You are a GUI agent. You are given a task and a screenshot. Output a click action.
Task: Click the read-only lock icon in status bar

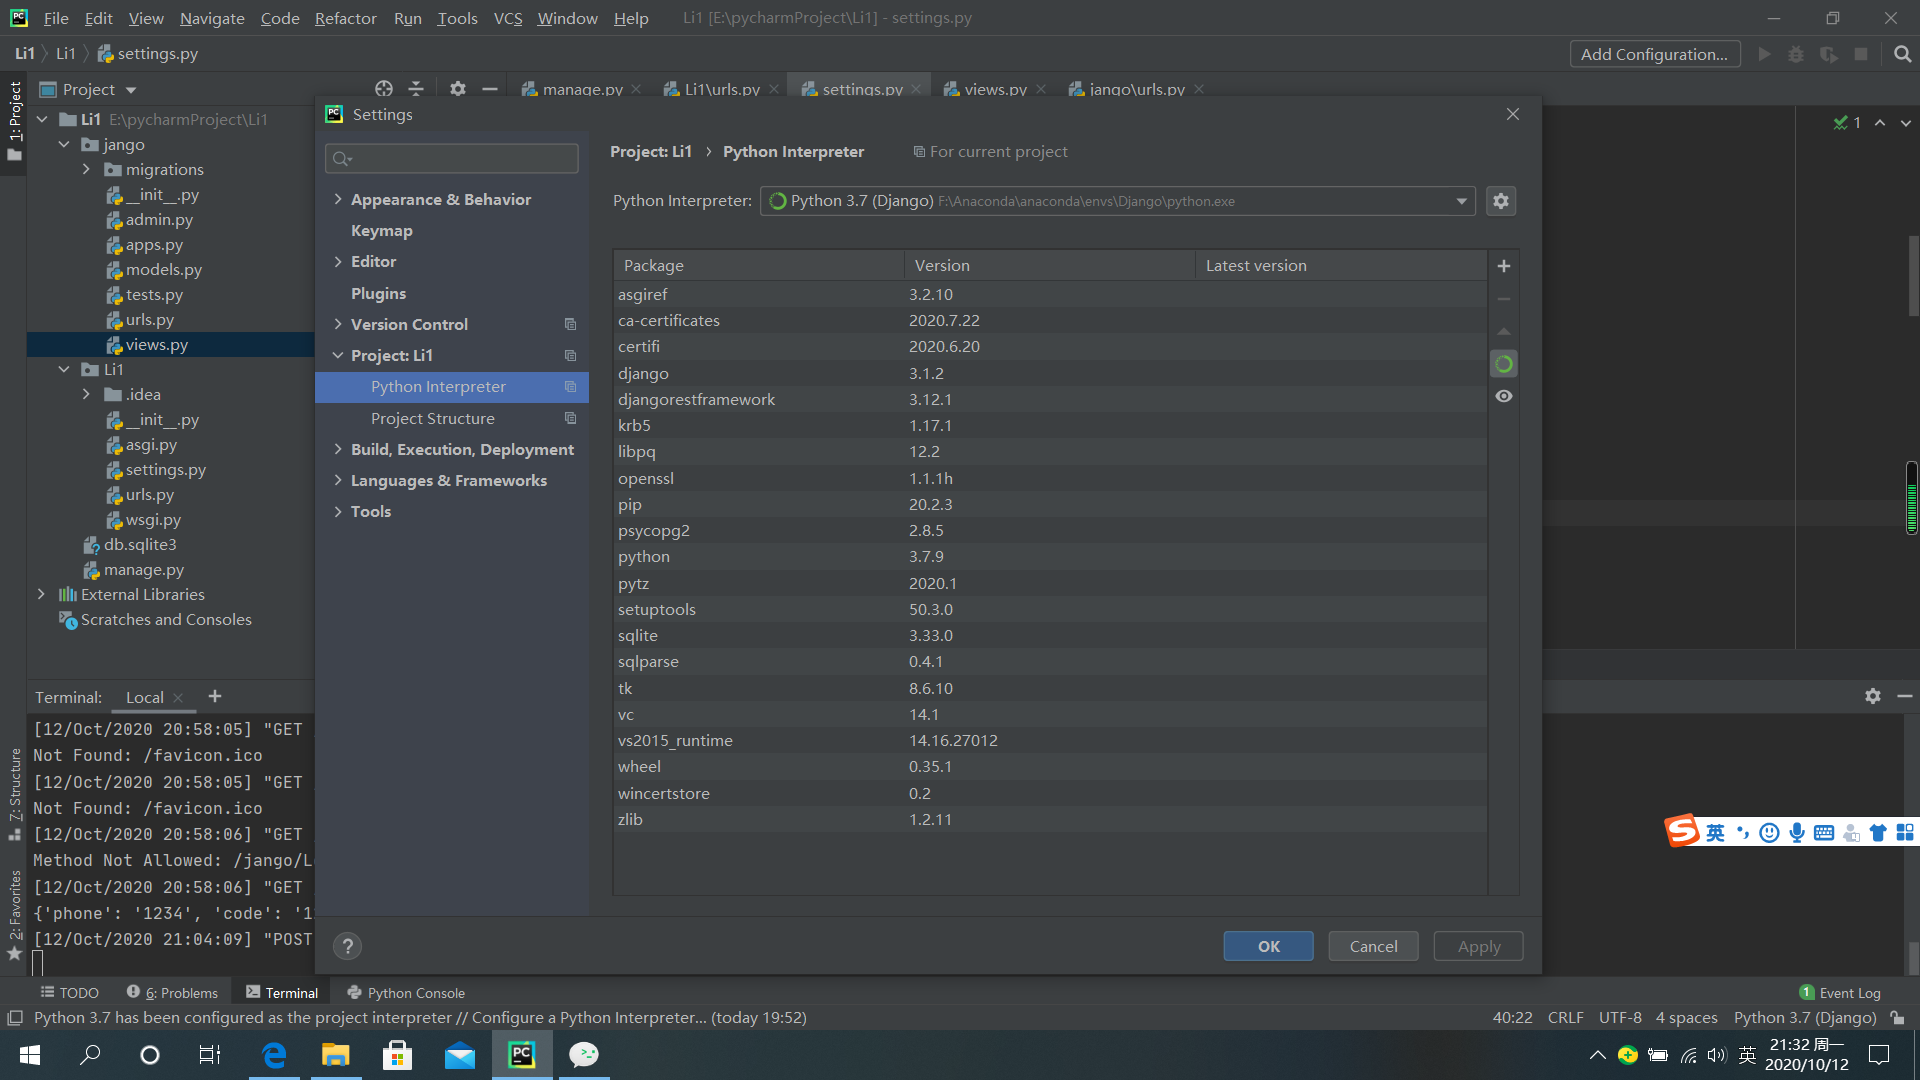[x=1897, y=1018]
